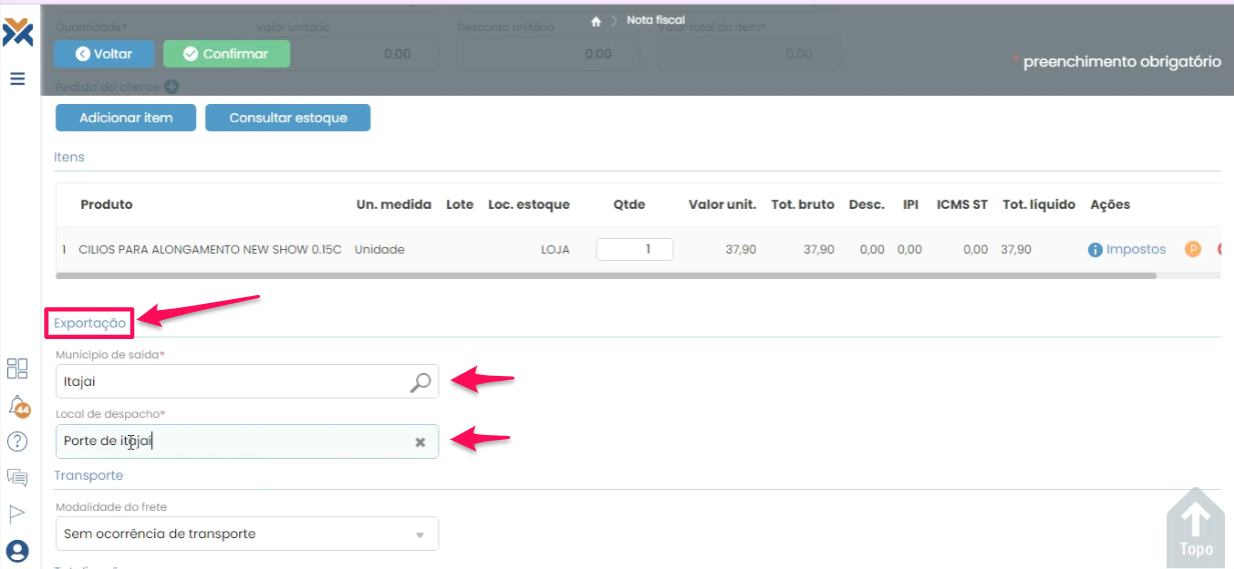Open the chat messages icon in sidebar
The height and width of the screenshot is (569, 1234).
(17, 477)
